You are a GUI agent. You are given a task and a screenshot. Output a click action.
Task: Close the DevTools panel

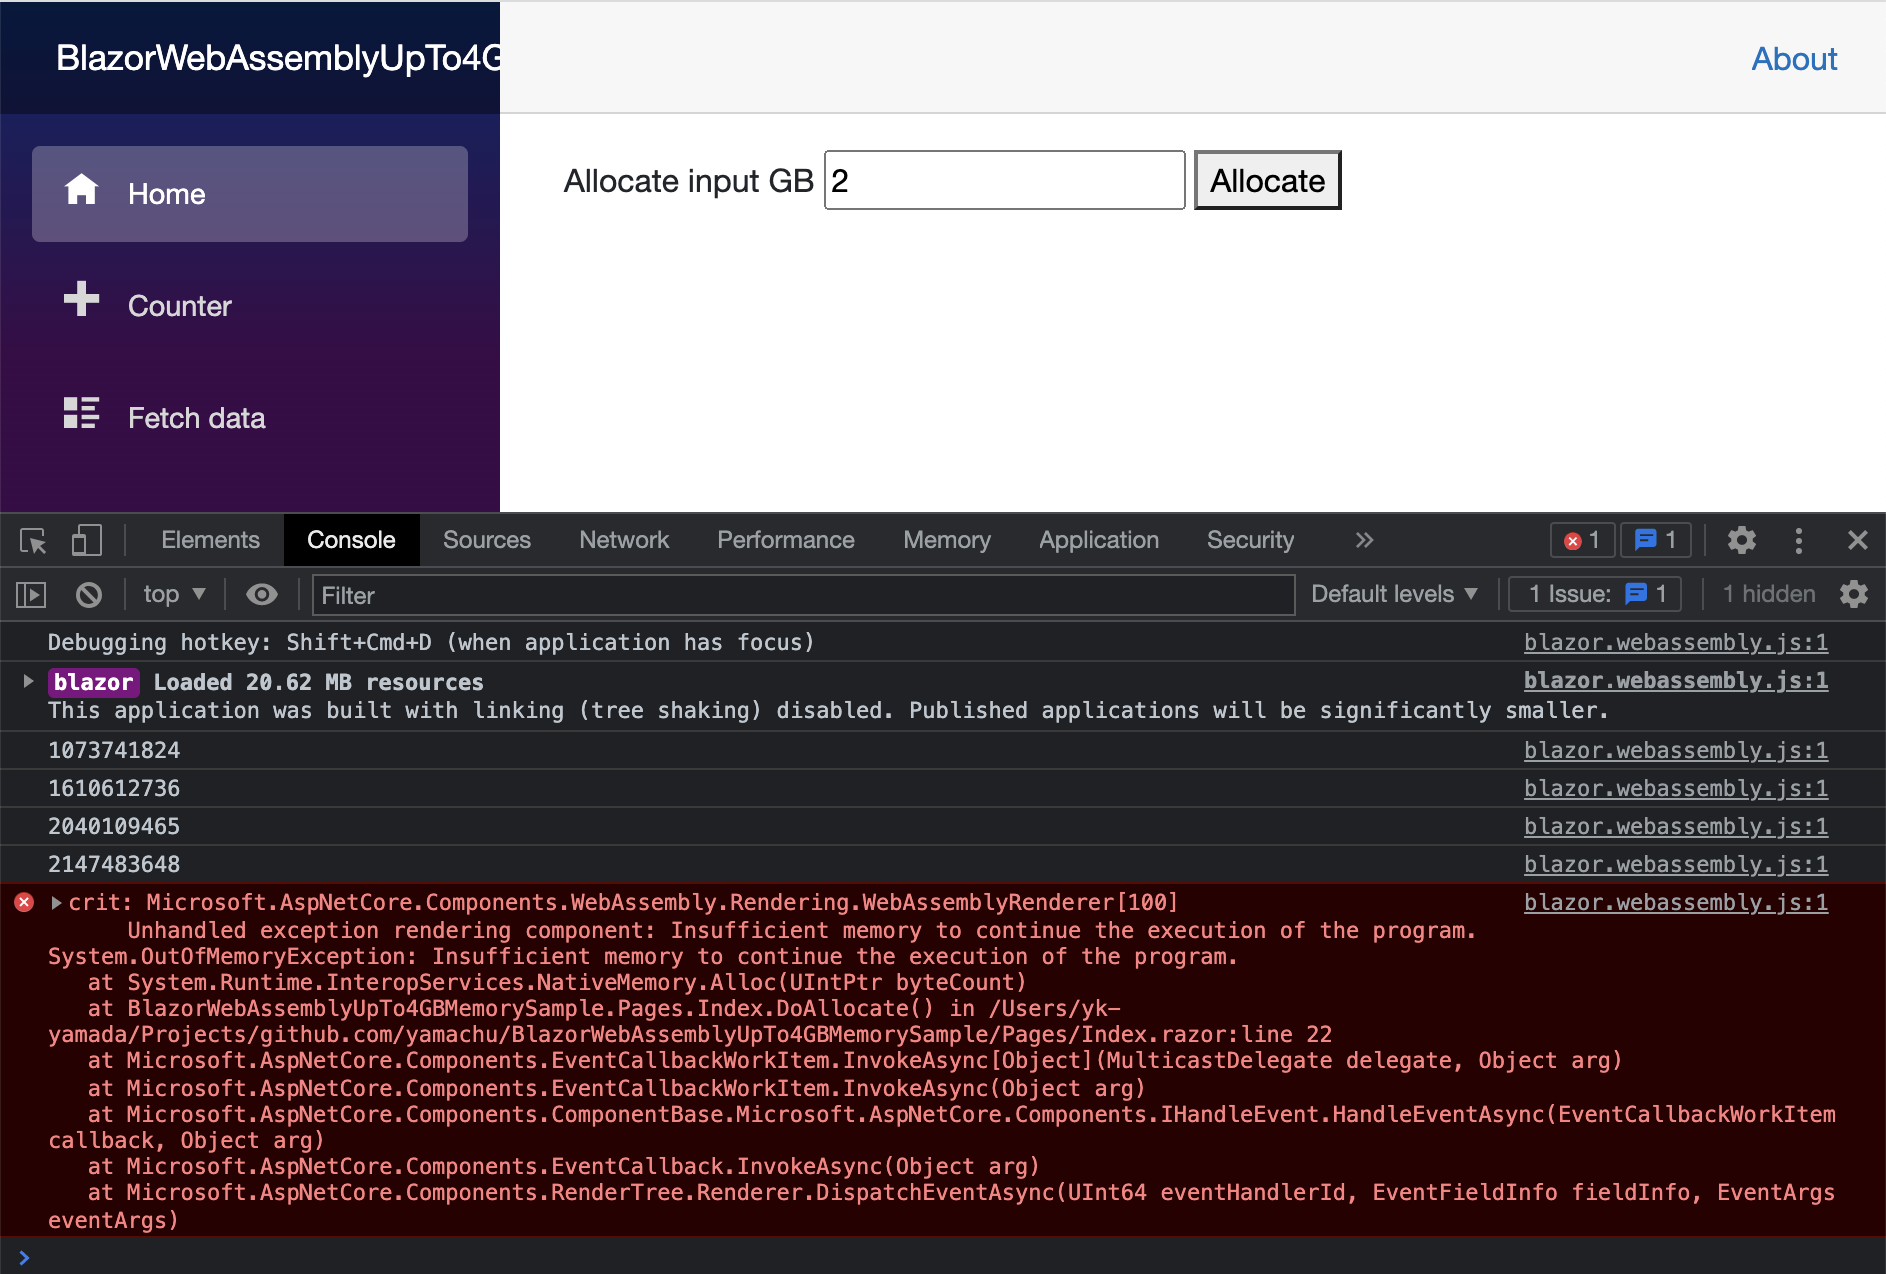coord(1858,540)
